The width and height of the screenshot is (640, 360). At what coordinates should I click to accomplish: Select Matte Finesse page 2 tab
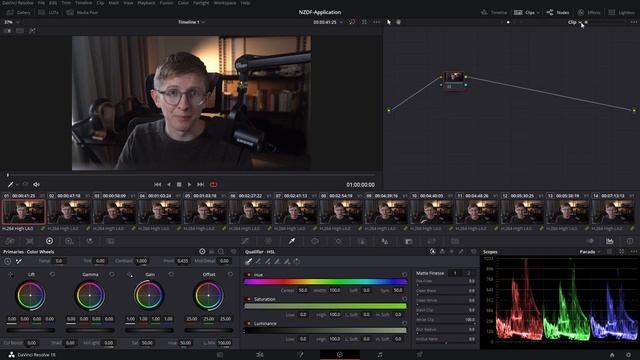coord(469,273)
